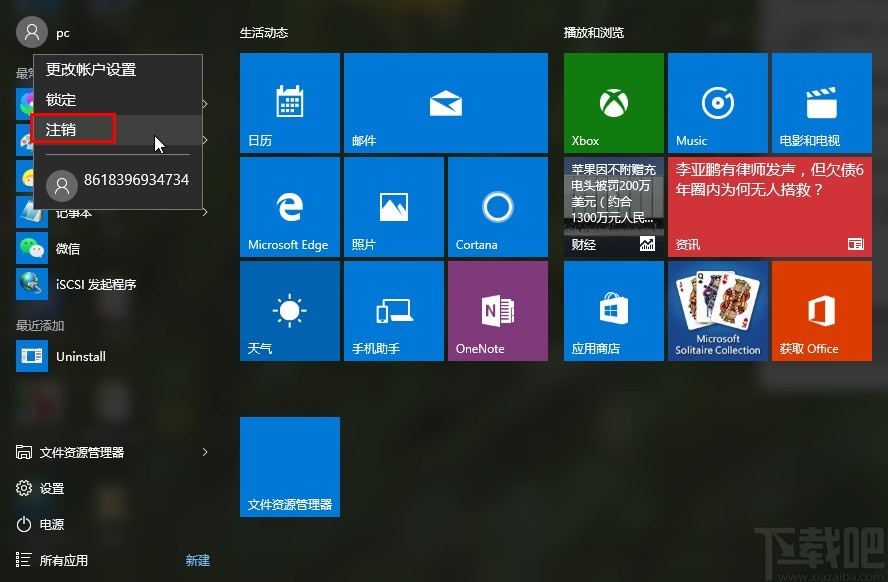Select 注销 to sign out
The image size is (888, 582).
(60, 129)
